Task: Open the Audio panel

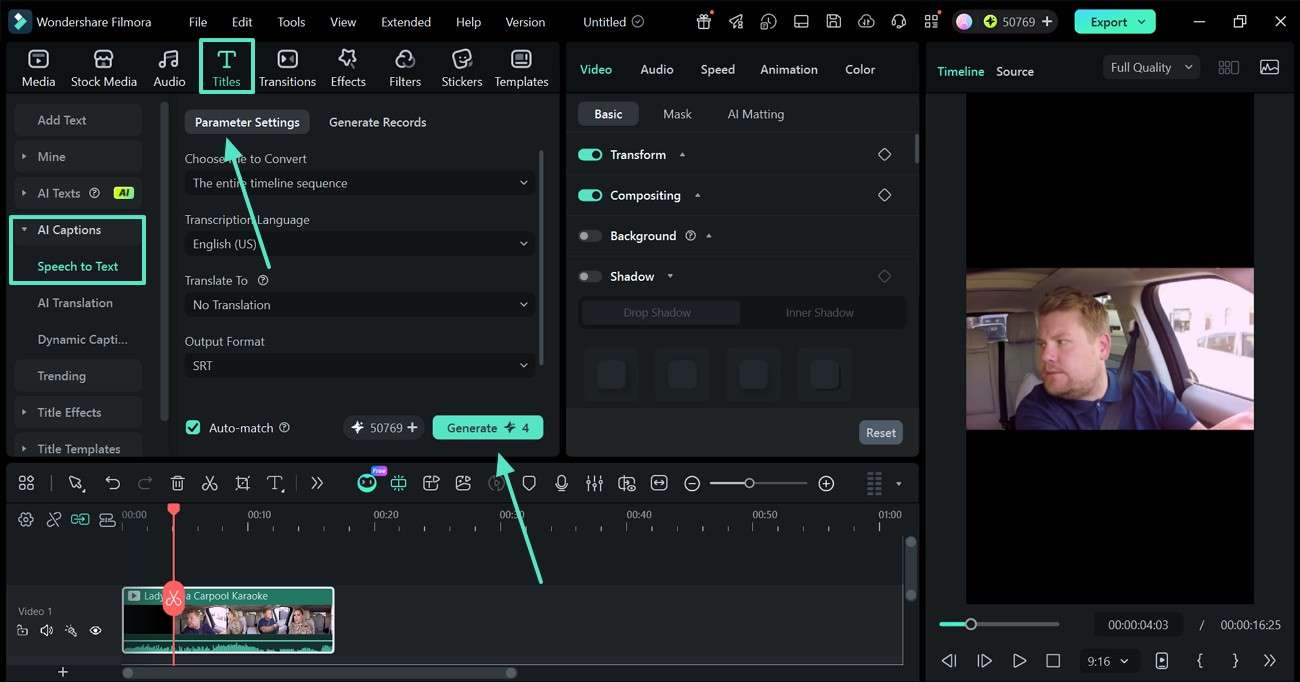Action: 169,68
